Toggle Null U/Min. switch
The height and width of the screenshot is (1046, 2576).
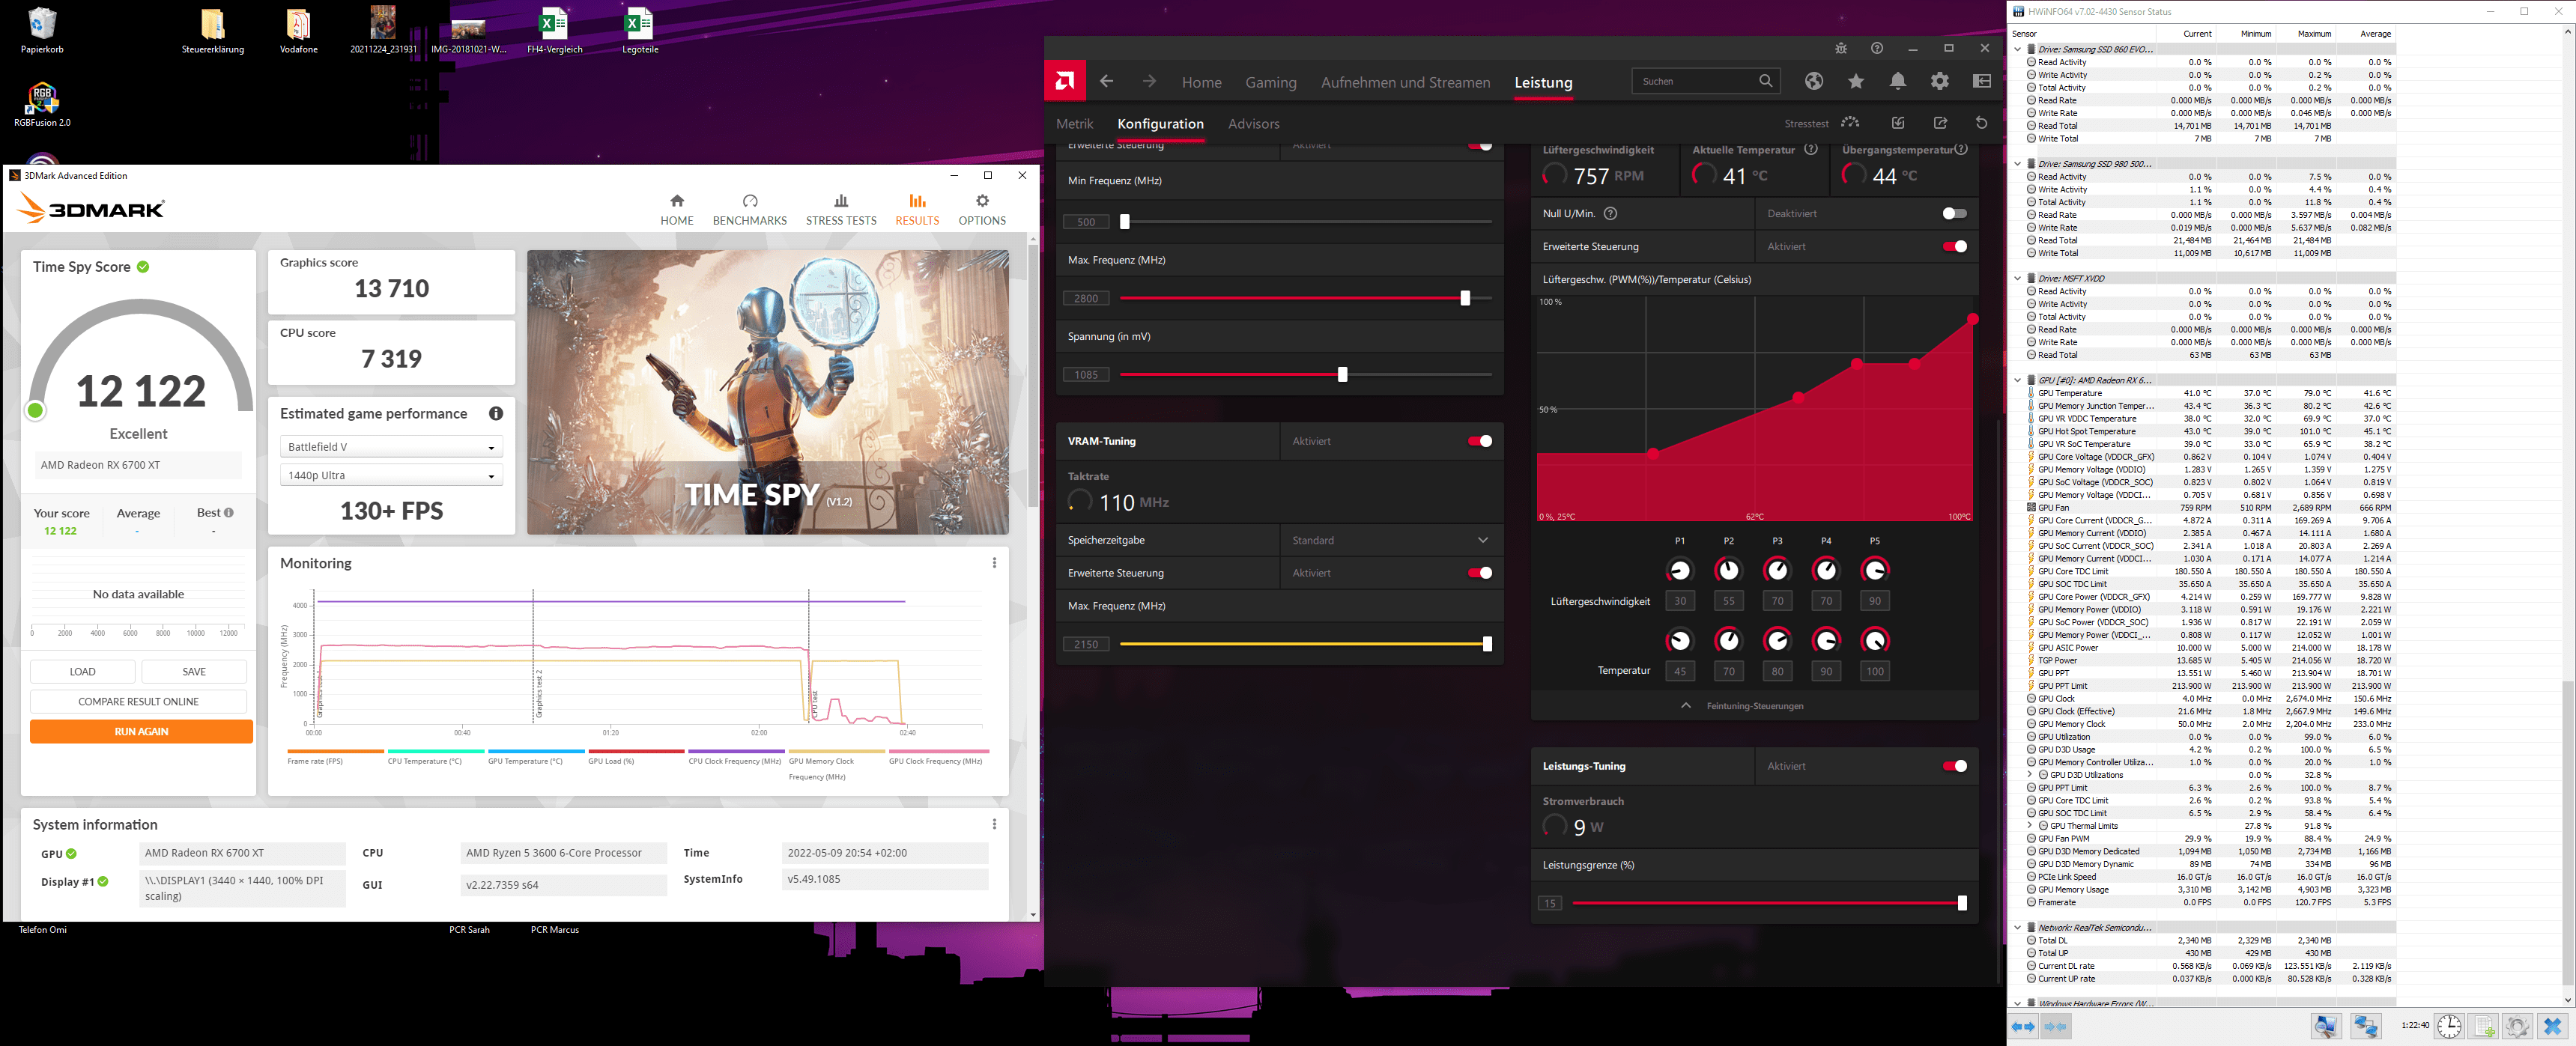(1954, 213)
